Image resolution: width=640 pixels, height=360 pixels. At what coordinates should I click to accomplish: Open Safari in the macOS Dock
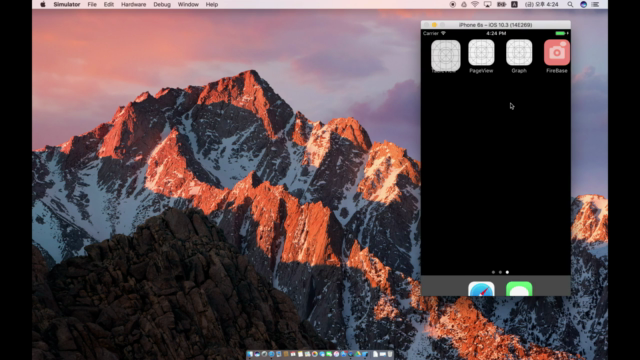pos(271,354)
